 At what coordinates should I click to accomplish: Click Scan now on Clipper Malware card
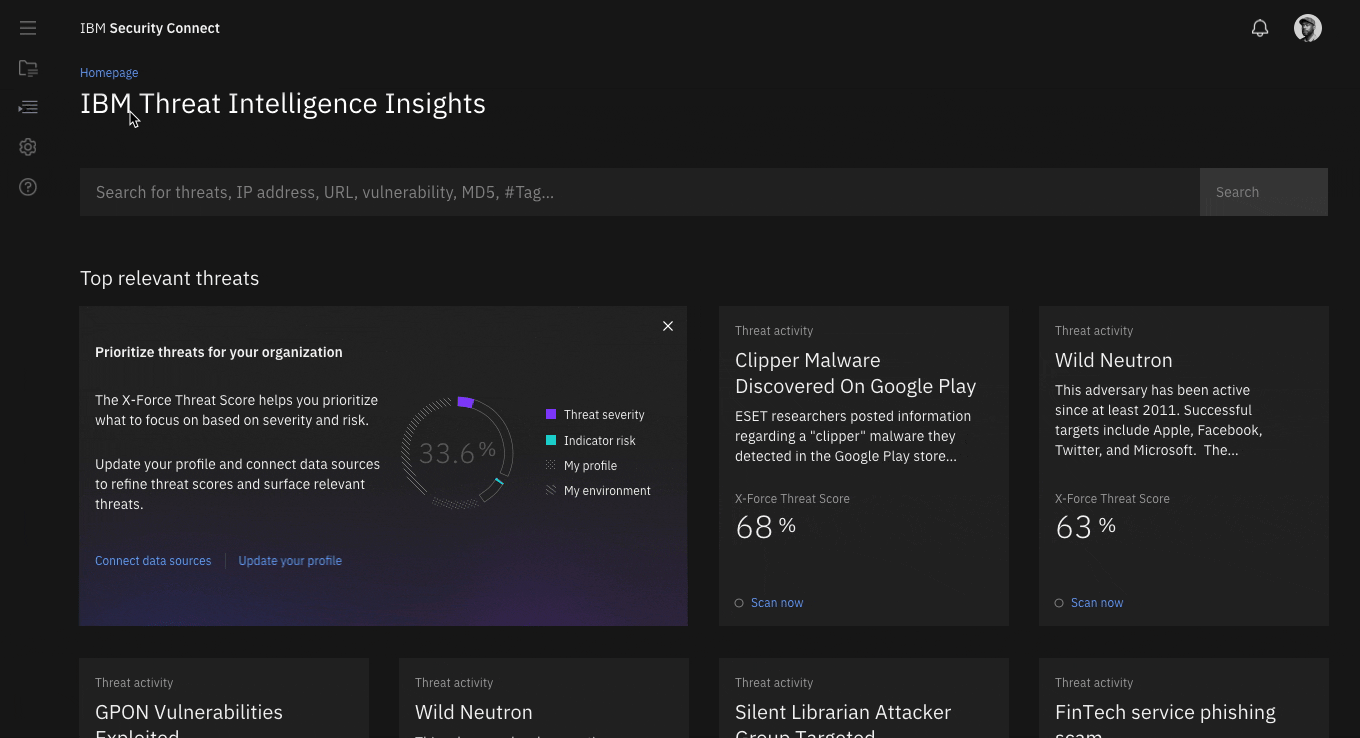pyautogui.click(x=777, y=603)
